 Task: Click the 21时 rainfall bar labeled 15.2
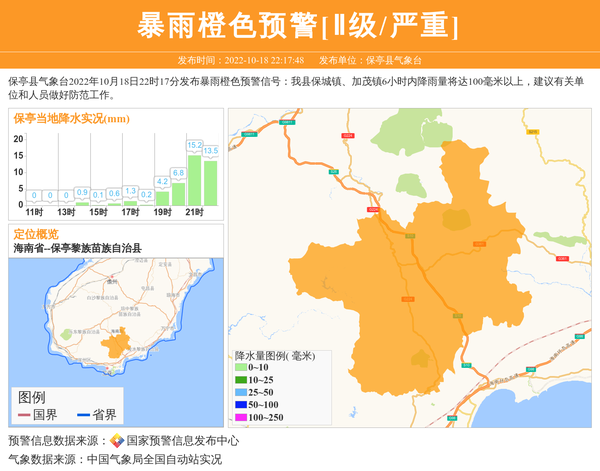tap(194, 180)
